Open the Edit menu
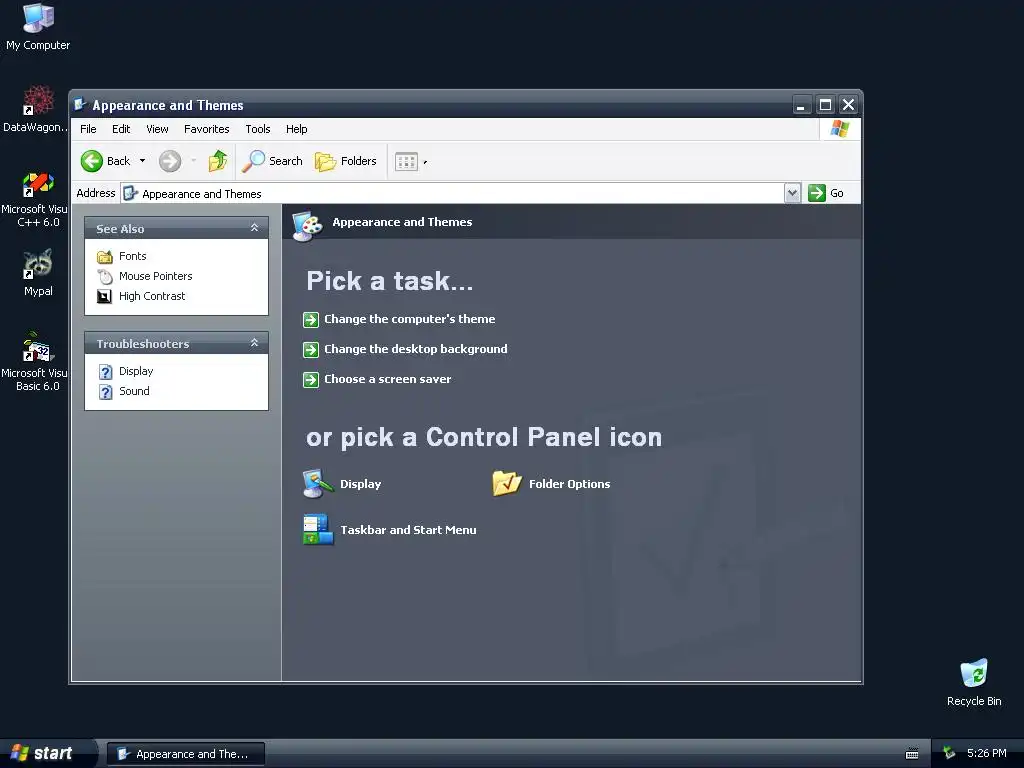Screen dimensions: 1024x768 tap(121, 129)
